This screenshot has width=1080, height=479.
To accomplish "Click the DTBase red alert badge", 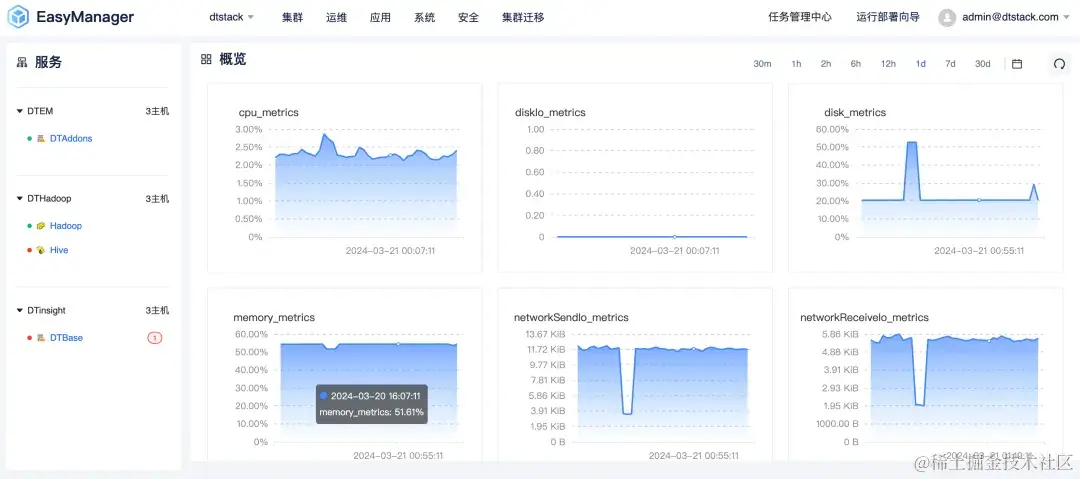I will point(155,338).
